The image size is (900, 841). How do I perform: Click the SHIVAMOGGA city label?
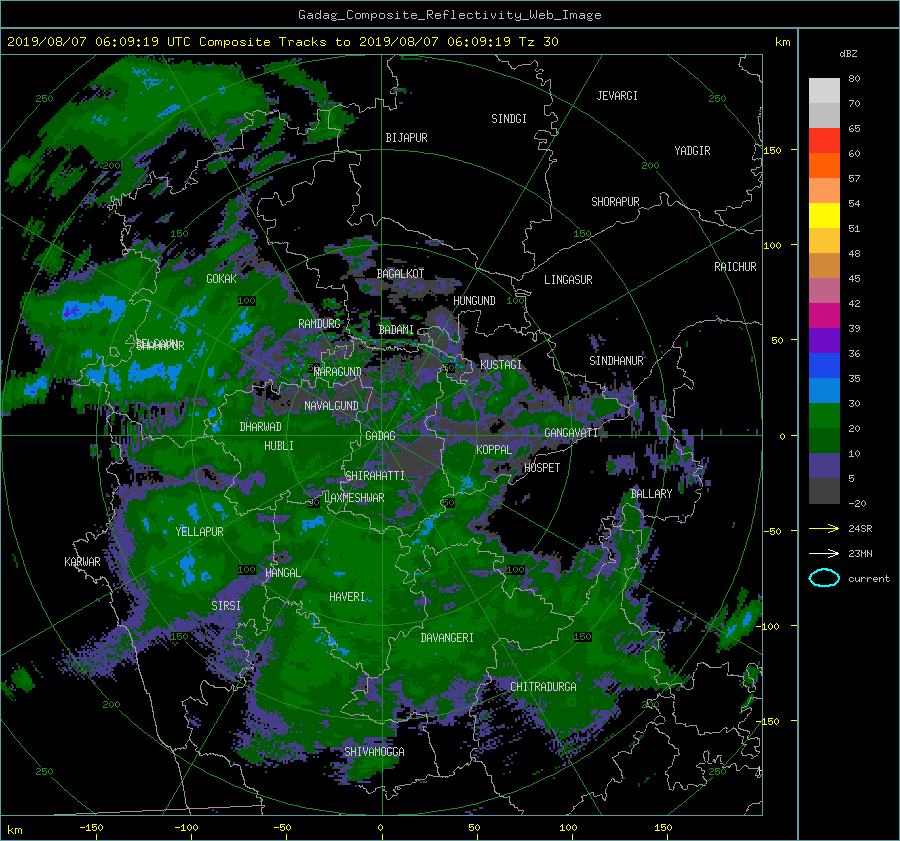click(x=374, y=751)
